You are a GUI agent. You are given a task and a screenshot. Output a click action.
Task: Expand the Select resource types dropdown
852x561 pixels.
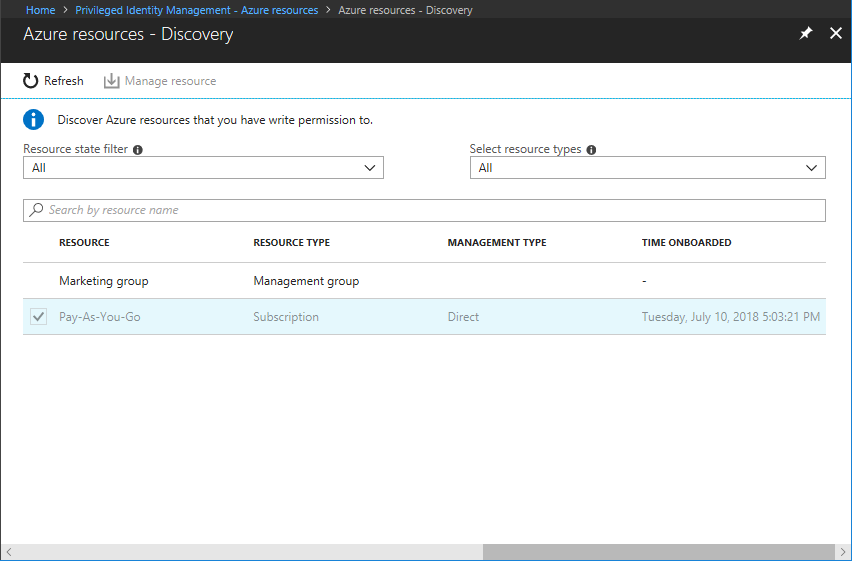pyautogui.click(x=647, y=168)
